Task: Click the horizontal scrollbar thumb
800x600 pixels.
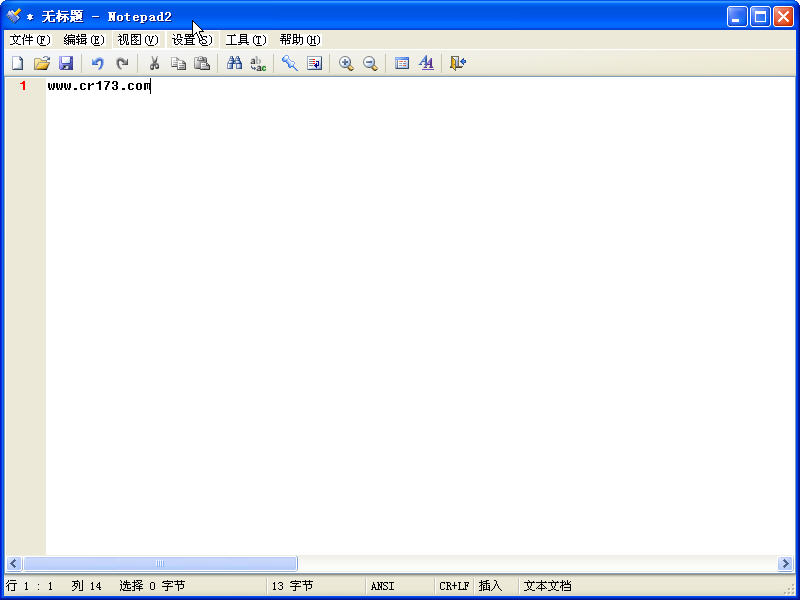Action: [160, 563]
